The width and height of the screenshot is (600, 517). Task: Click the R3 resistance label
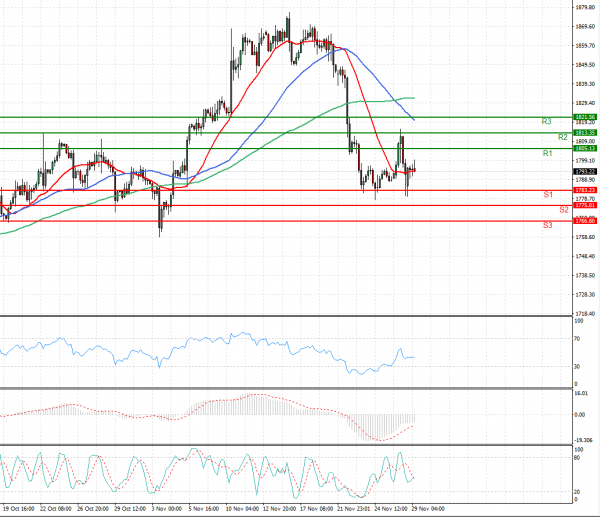pos(546,121)
